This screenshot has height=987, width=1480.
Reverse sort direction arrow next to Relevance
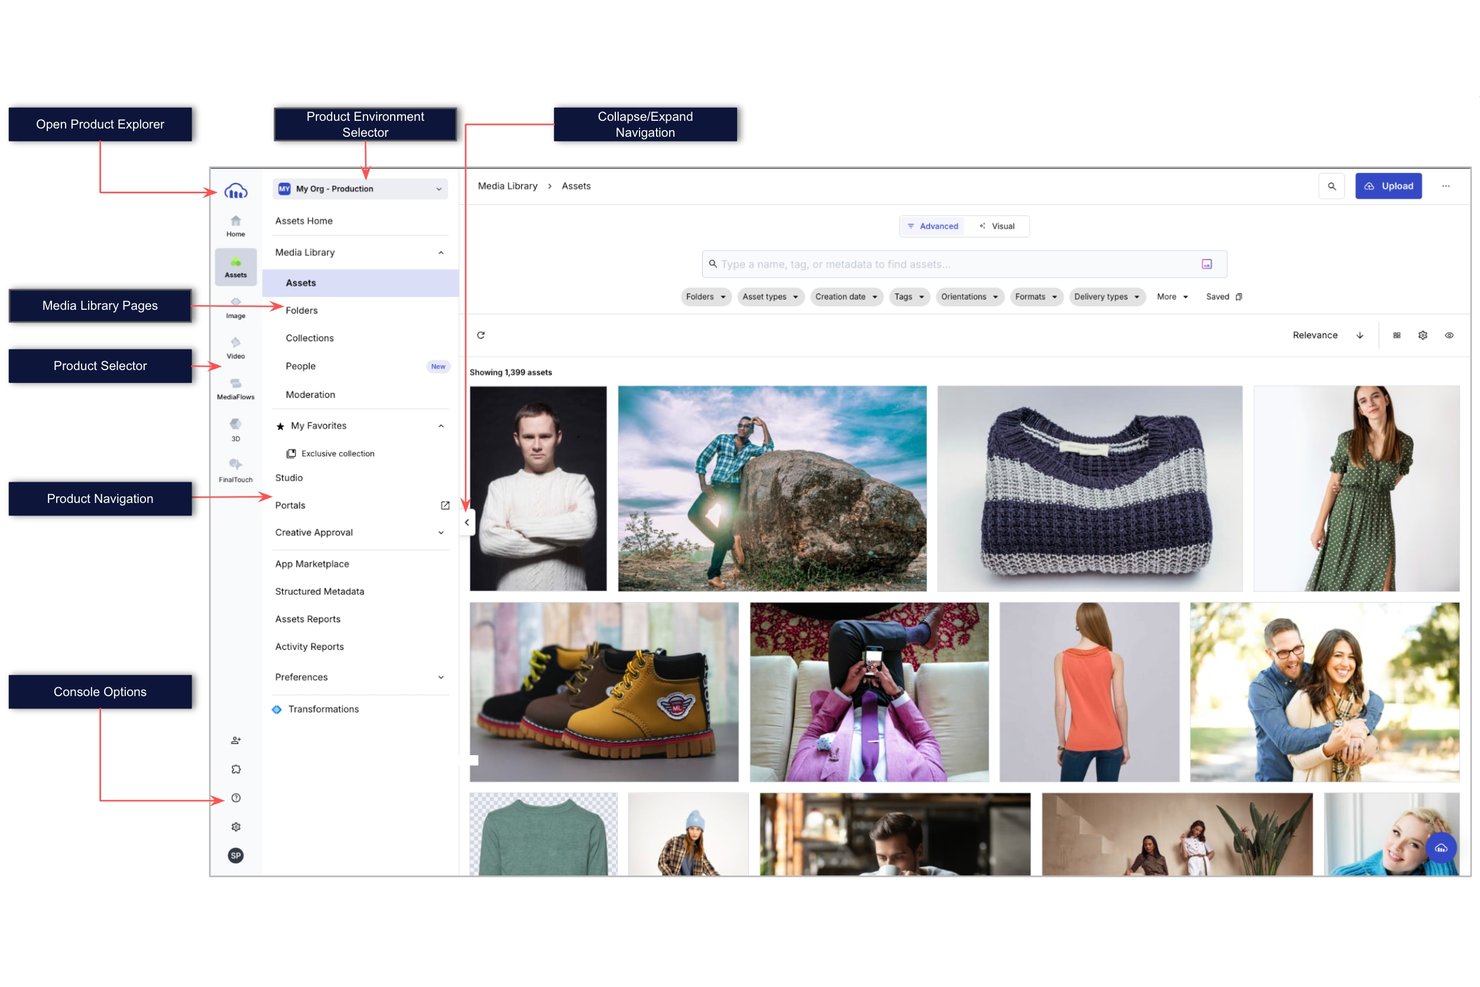pos(1360,335)
